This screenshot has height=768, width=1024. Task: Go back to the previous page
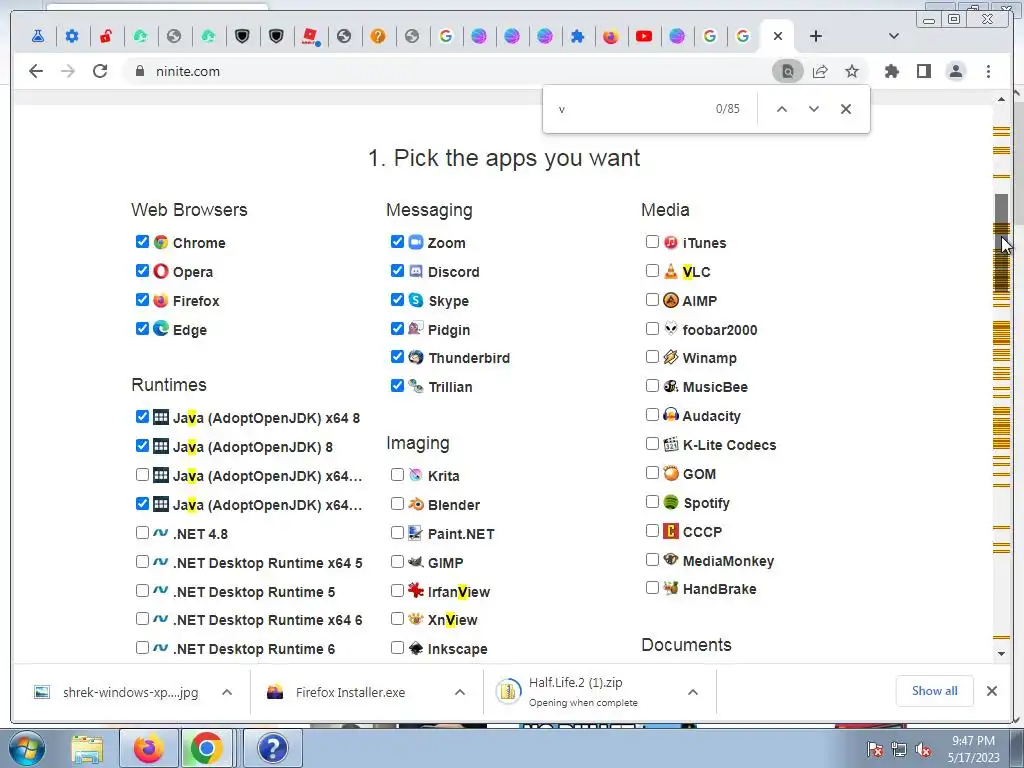(x=36, y=71)
